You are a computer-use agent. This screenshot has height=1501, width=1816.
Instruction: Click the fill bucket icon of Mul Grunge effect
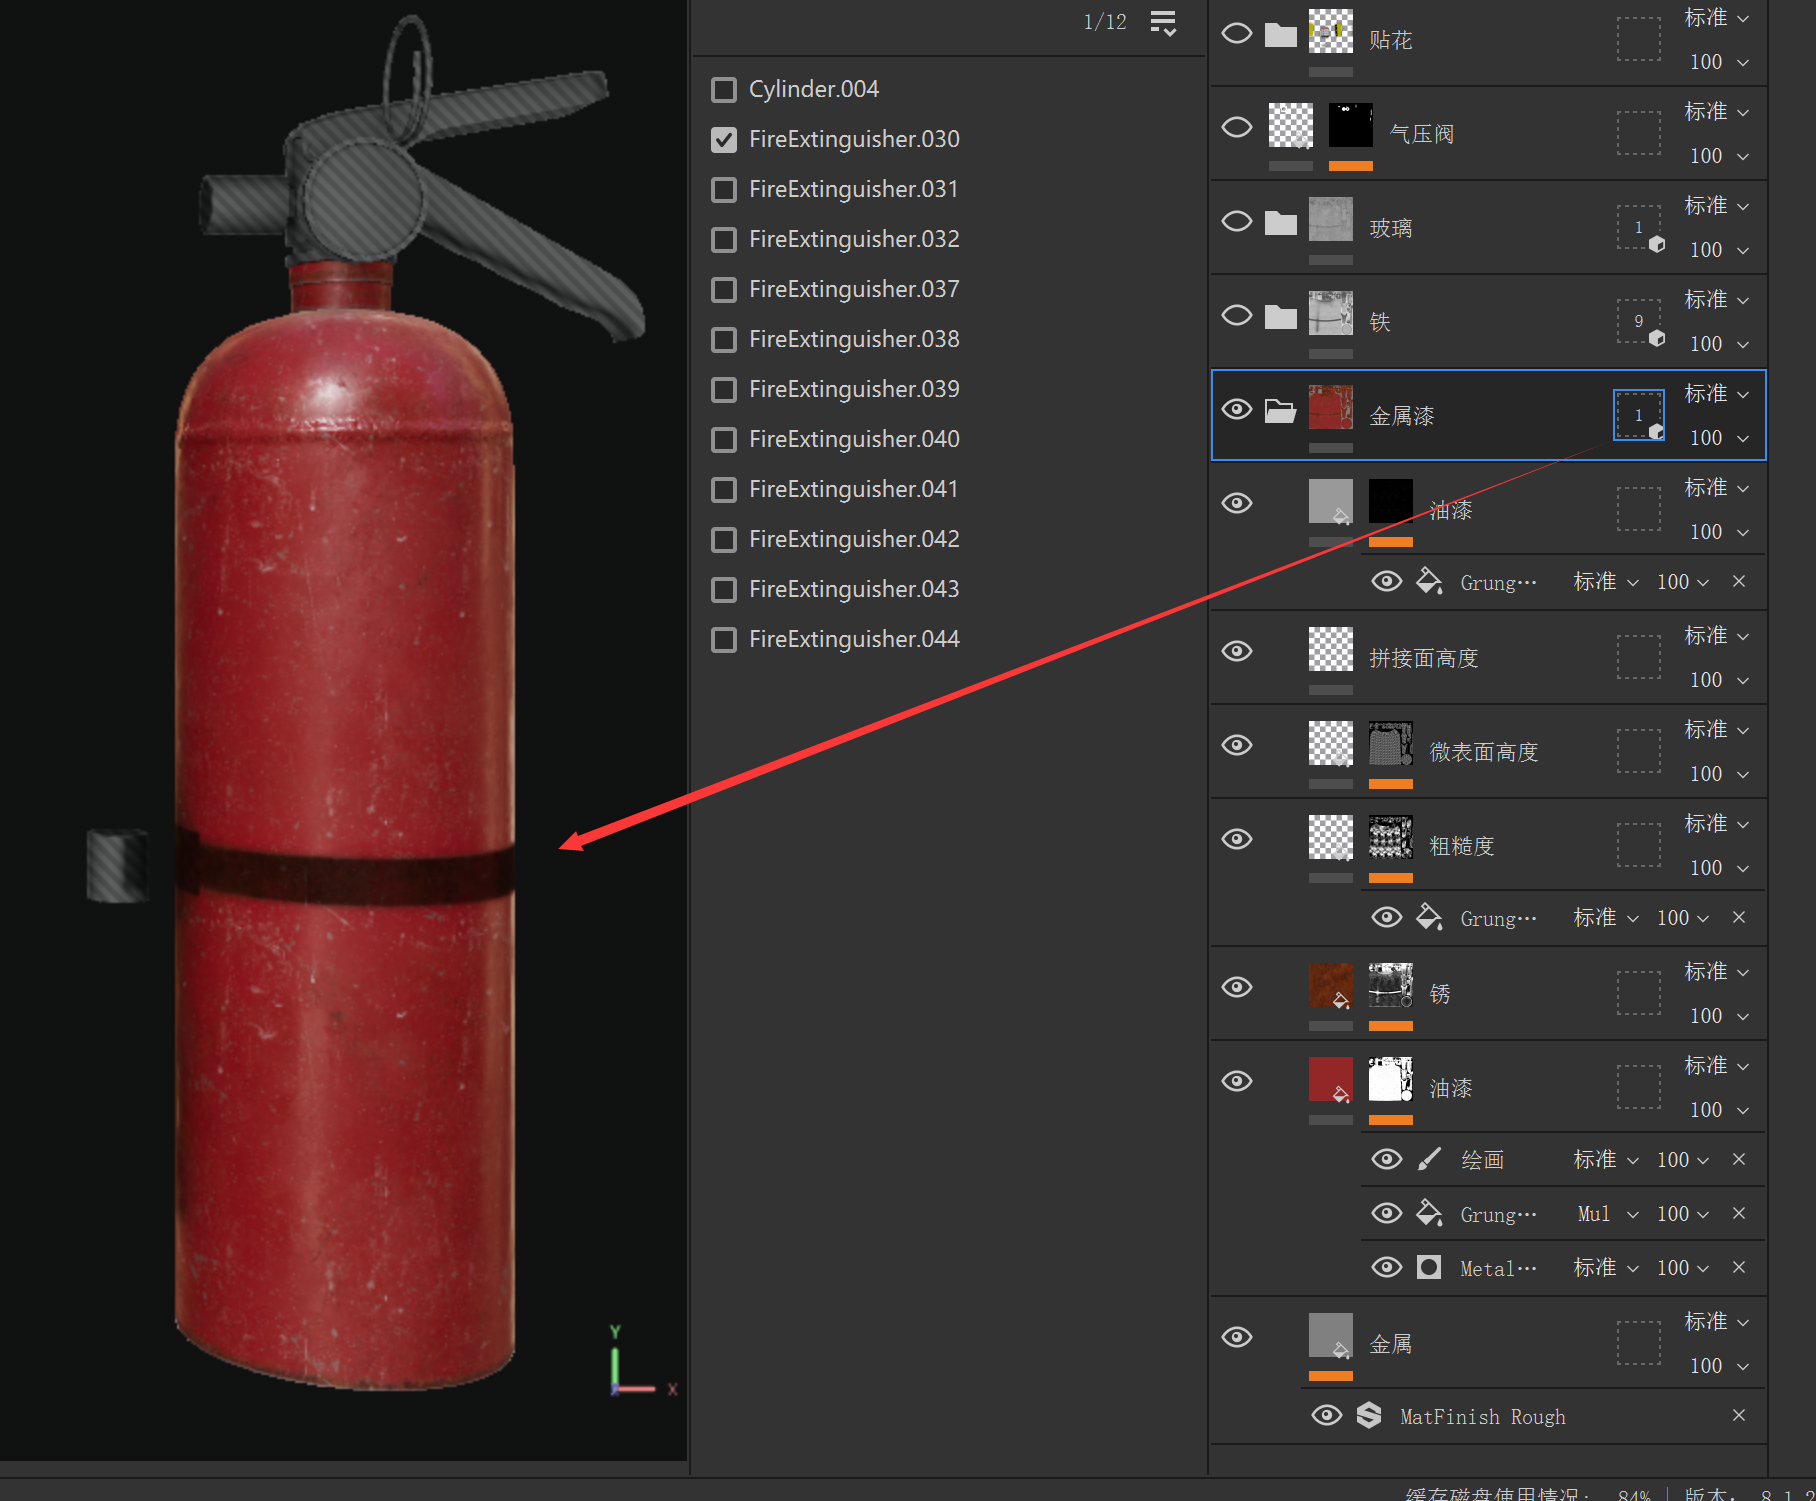pos(1430,1213)
